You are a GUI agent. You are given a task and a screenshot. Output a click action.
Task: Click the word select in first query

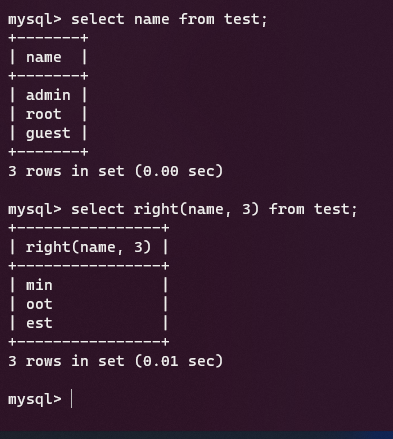click(98, 19)
